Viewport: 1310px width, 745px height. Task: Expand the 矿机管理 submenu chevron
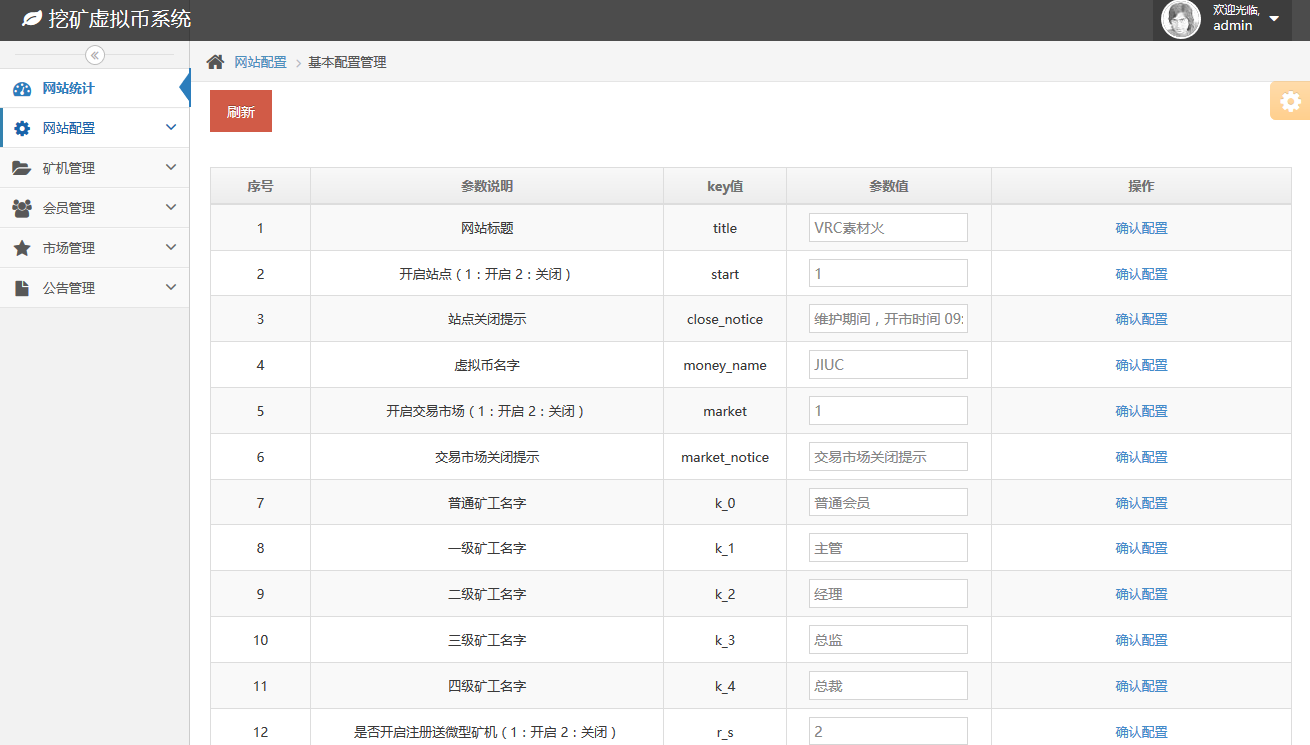tap(171, 167)
